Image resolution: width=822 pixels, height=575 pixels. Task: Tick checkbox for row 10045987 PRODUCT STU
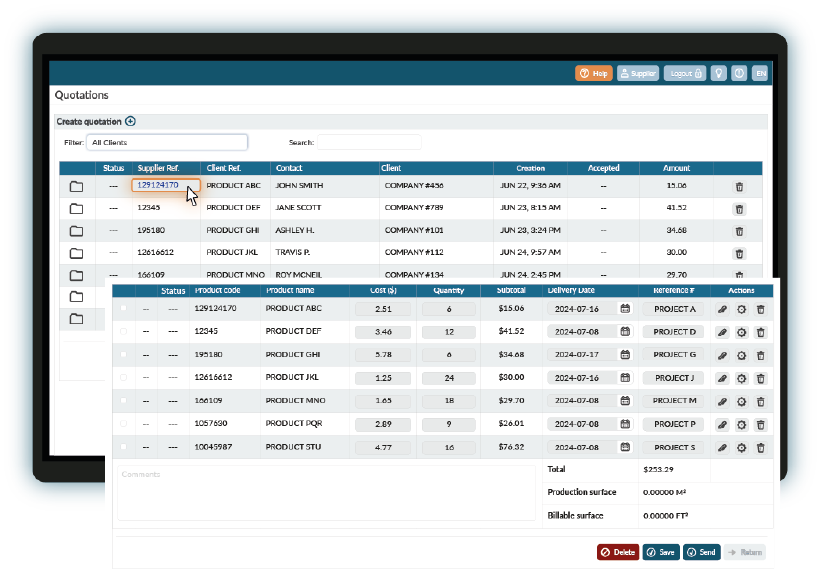123,447
